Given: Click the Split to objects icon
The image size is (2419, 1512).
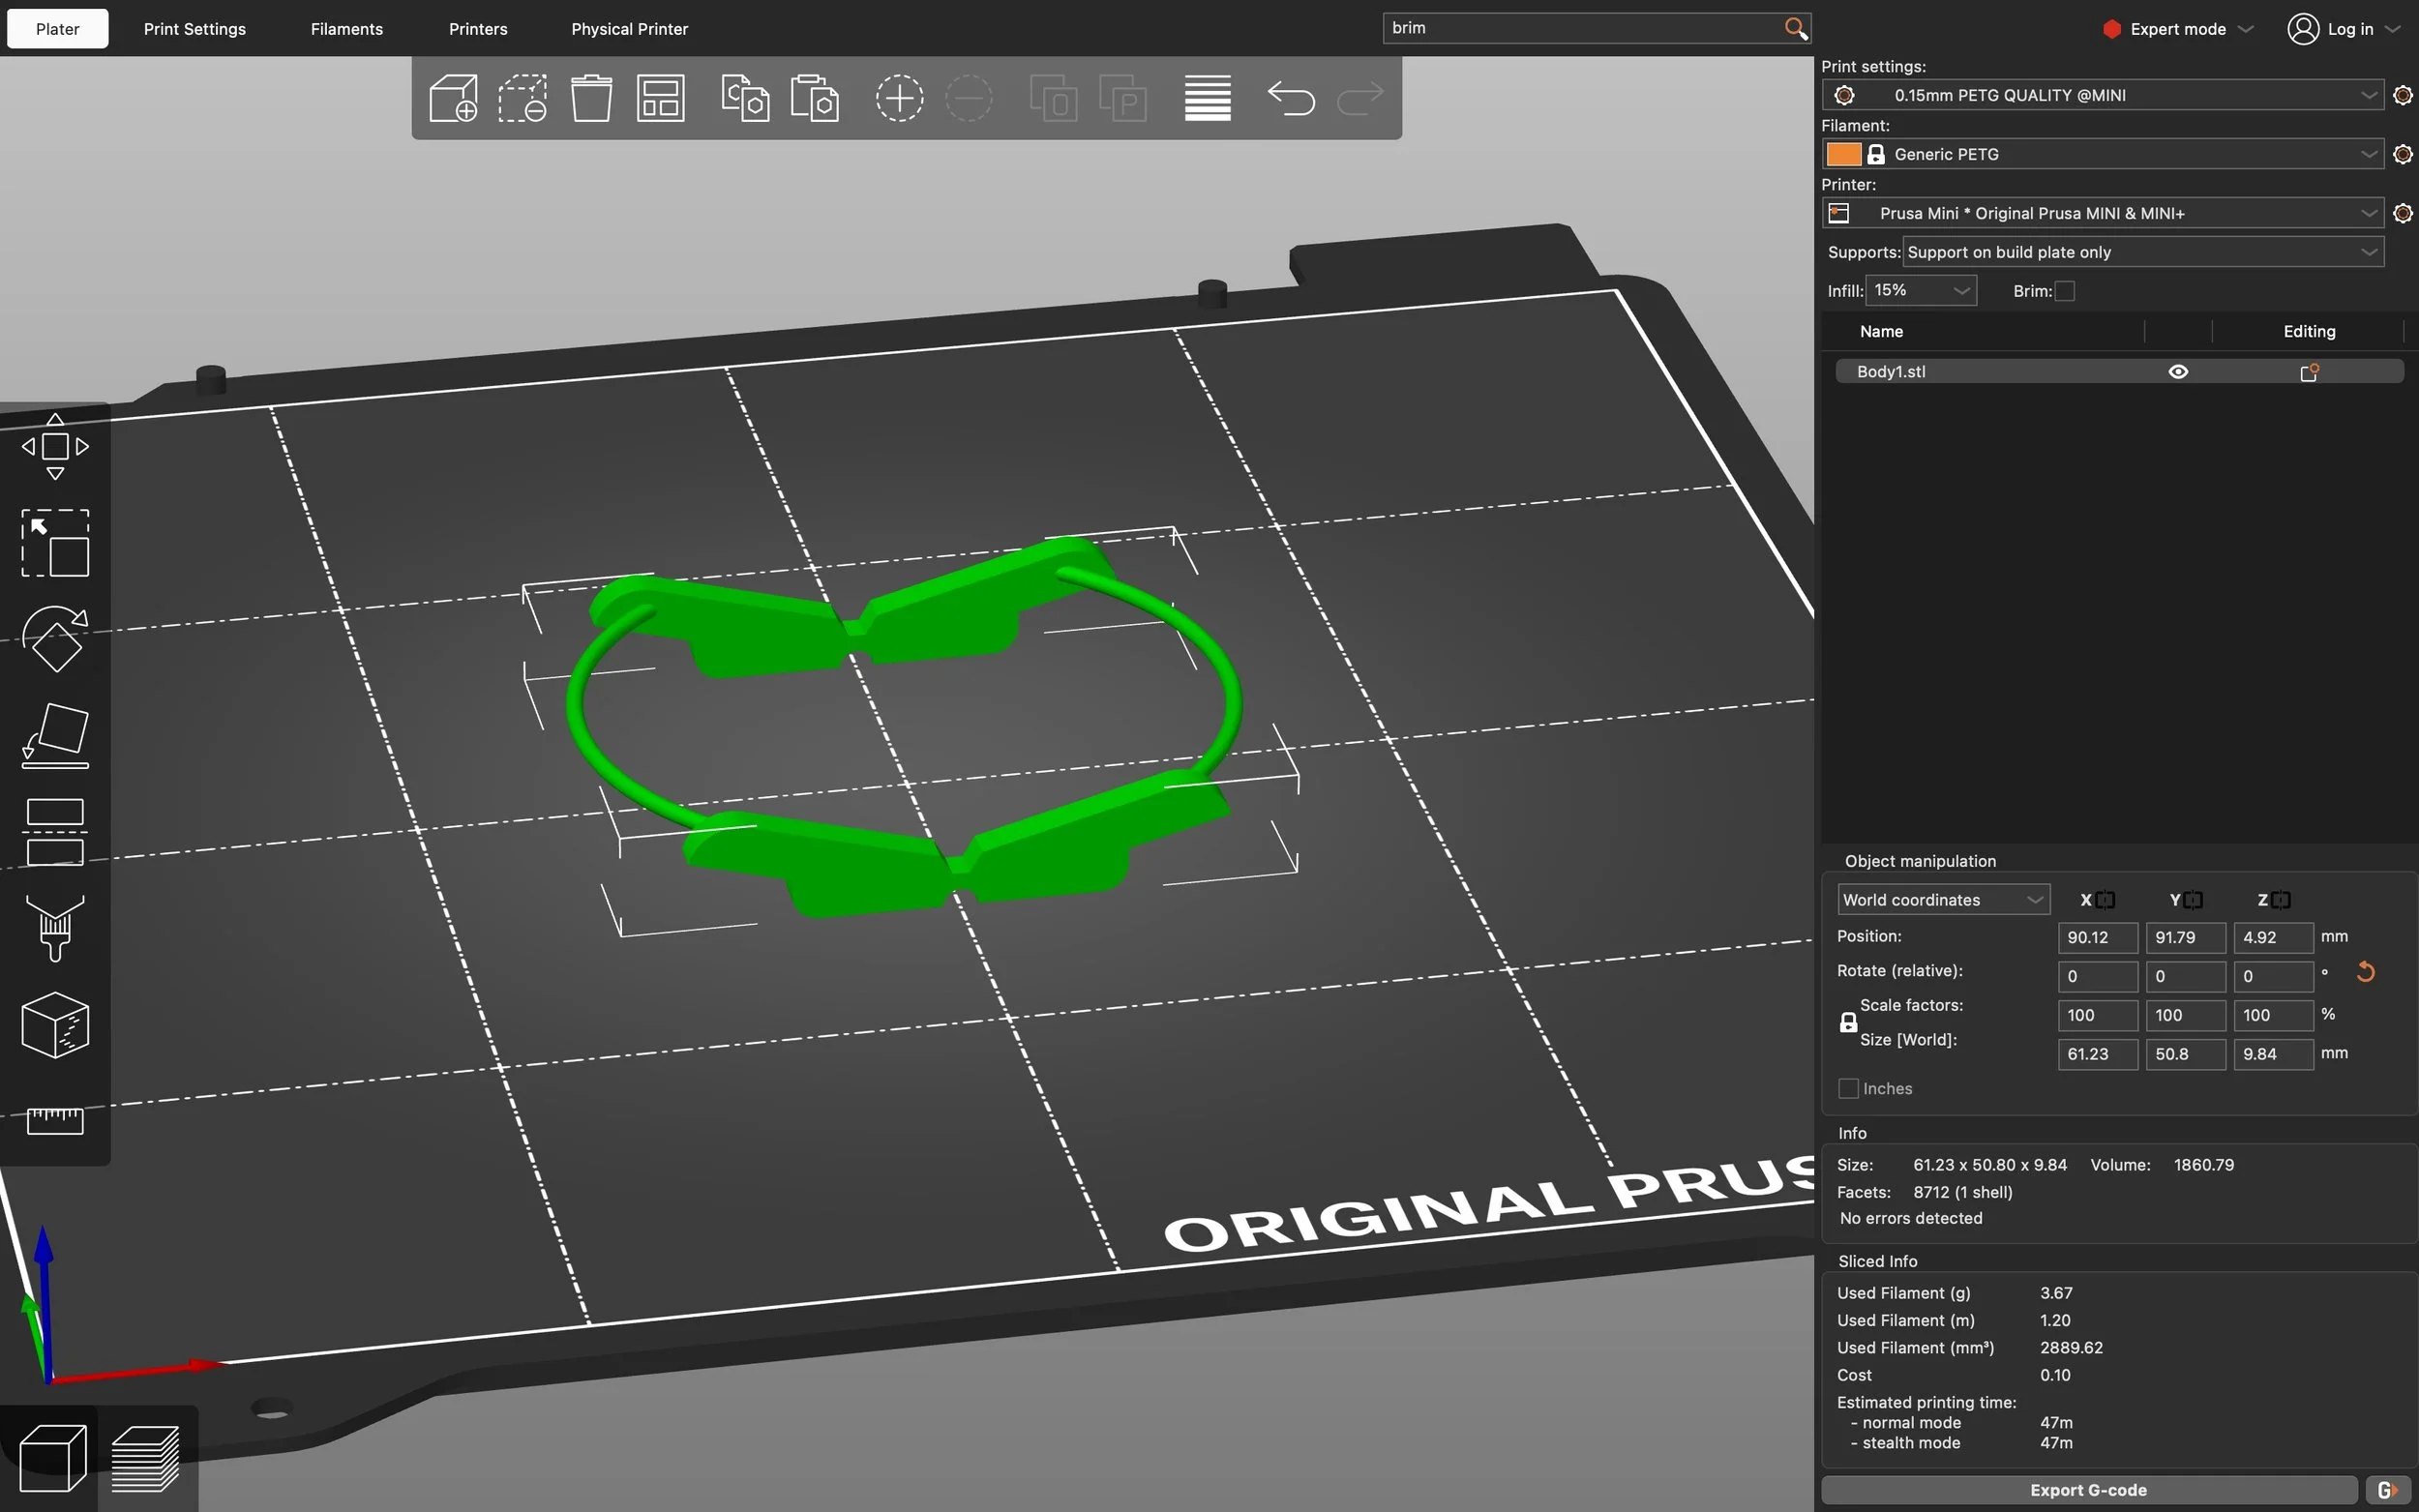Looking at the screenshot, I should [x=1053, y=98].
